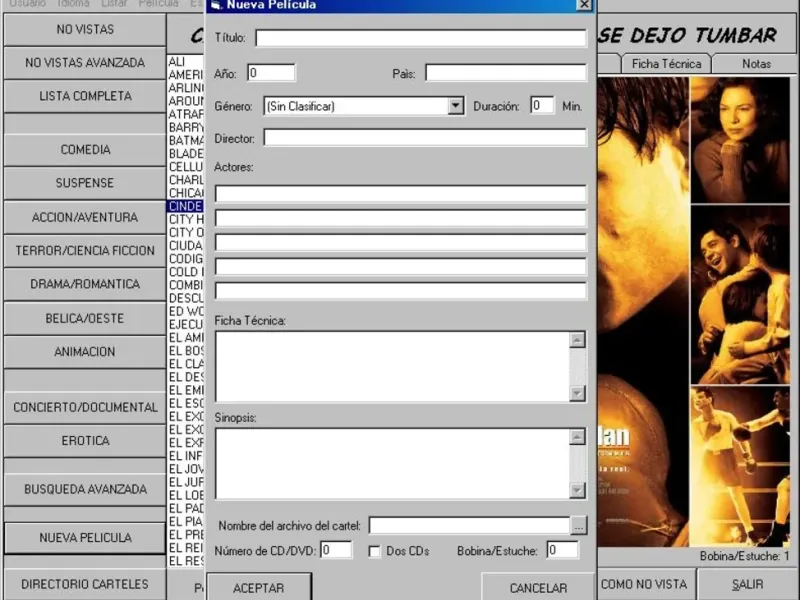Click the large movie poster image
The height and width of the screenshot is (600, 800).
pos(642,312)
